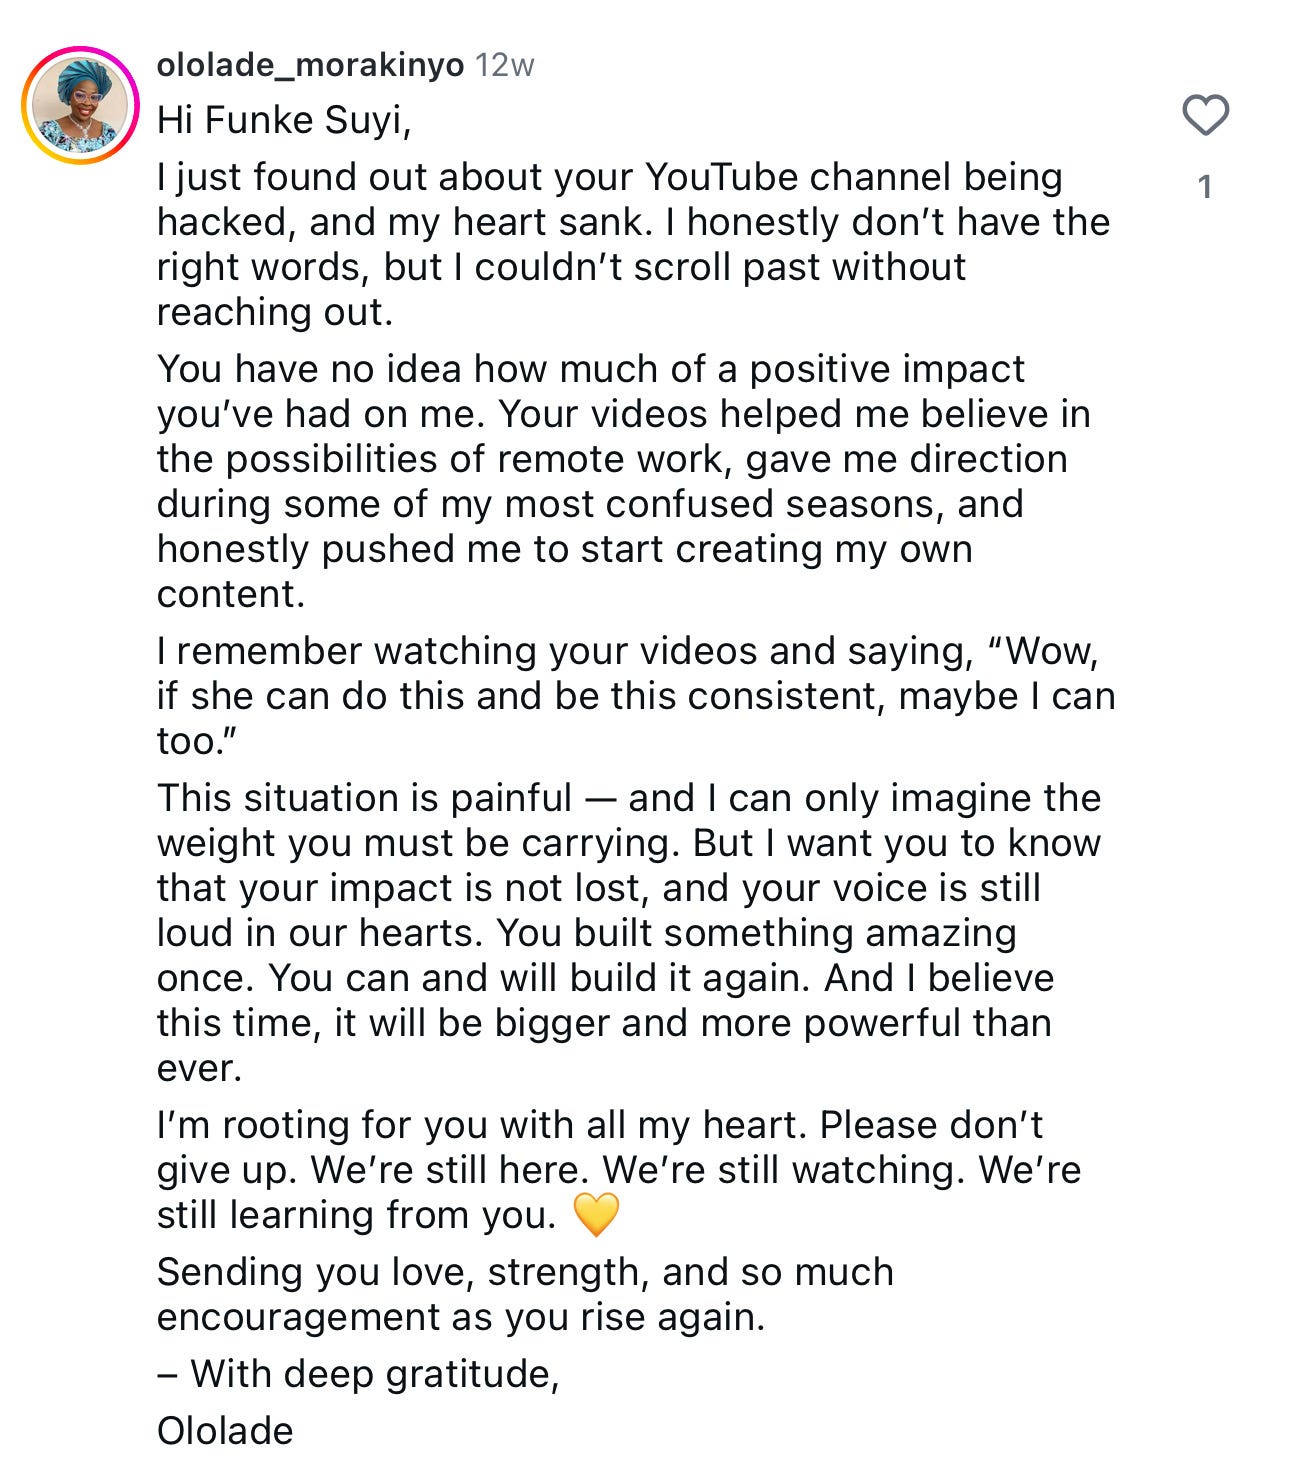Click the word "YouTube" in the comment

click(722, 177)
